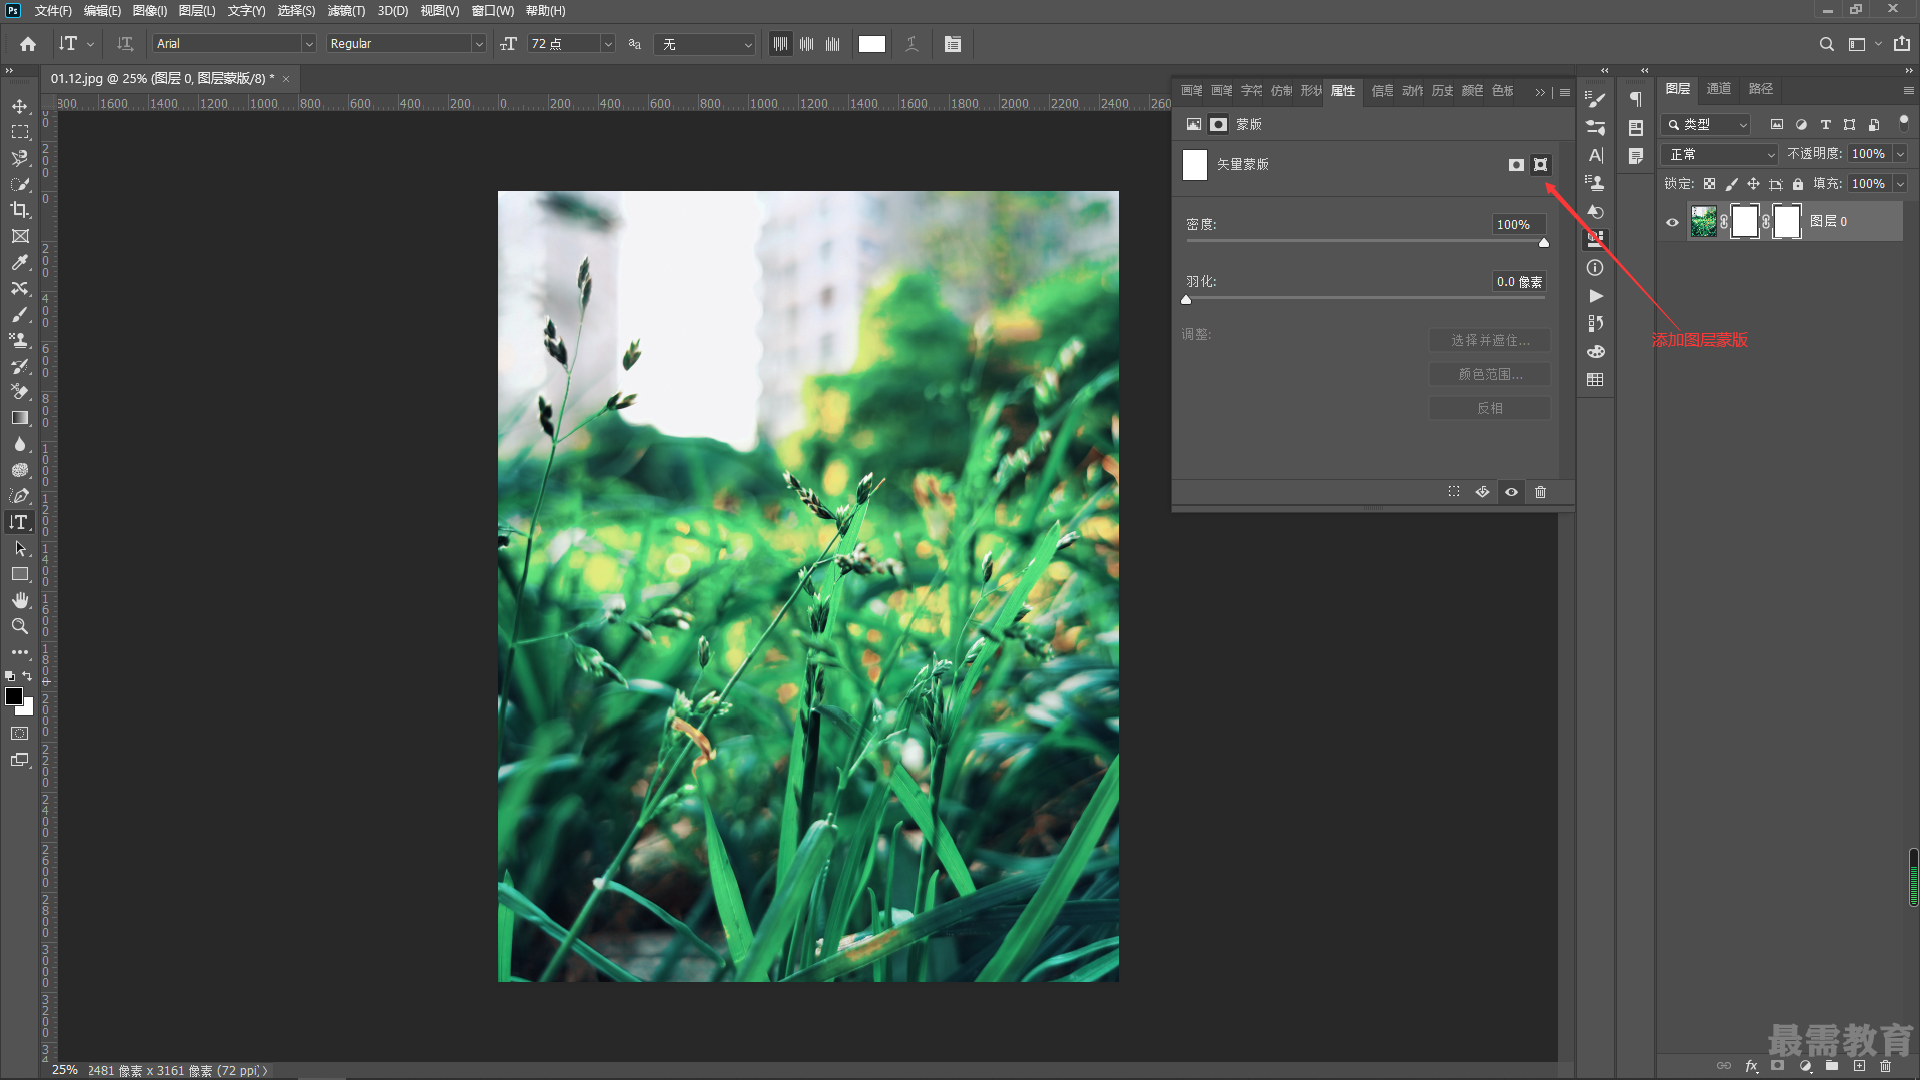Click the 颜色范围... button
This screenshot has width=1920, height=1080.
point(1490,374)
